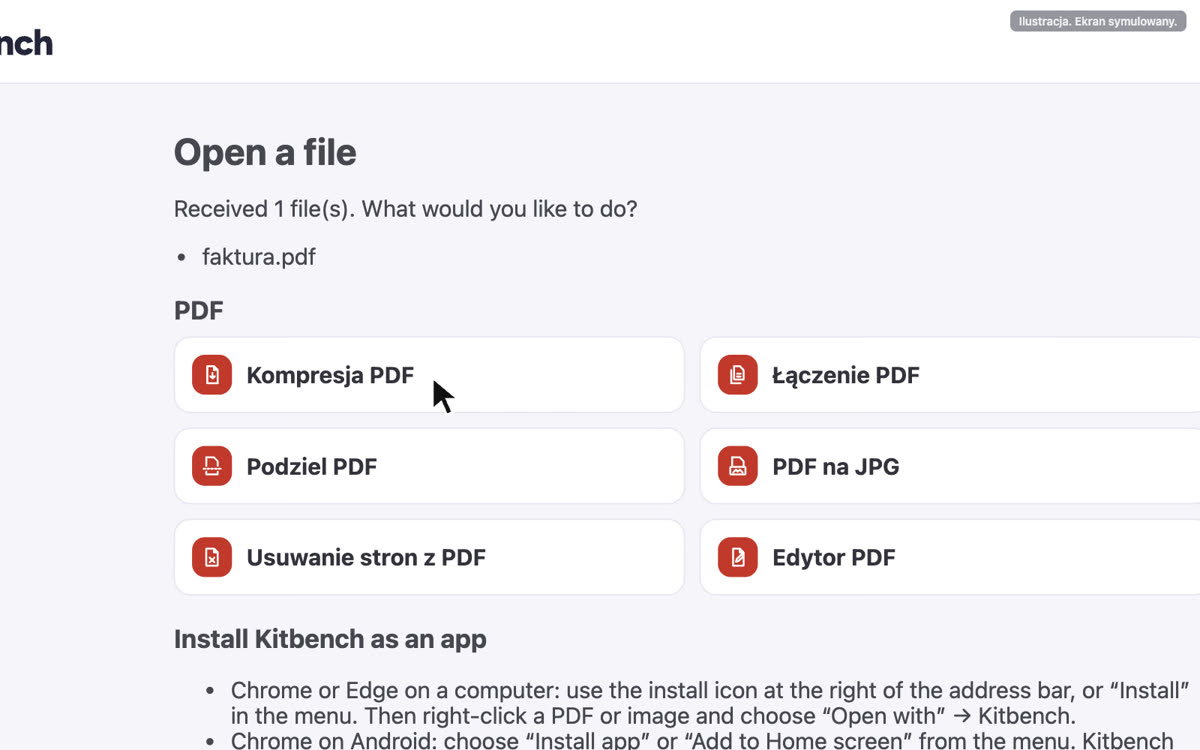Click the Usuwanie stron z PDF icon
This screenshot has height=750, width=1200.
tap(212, 557)
